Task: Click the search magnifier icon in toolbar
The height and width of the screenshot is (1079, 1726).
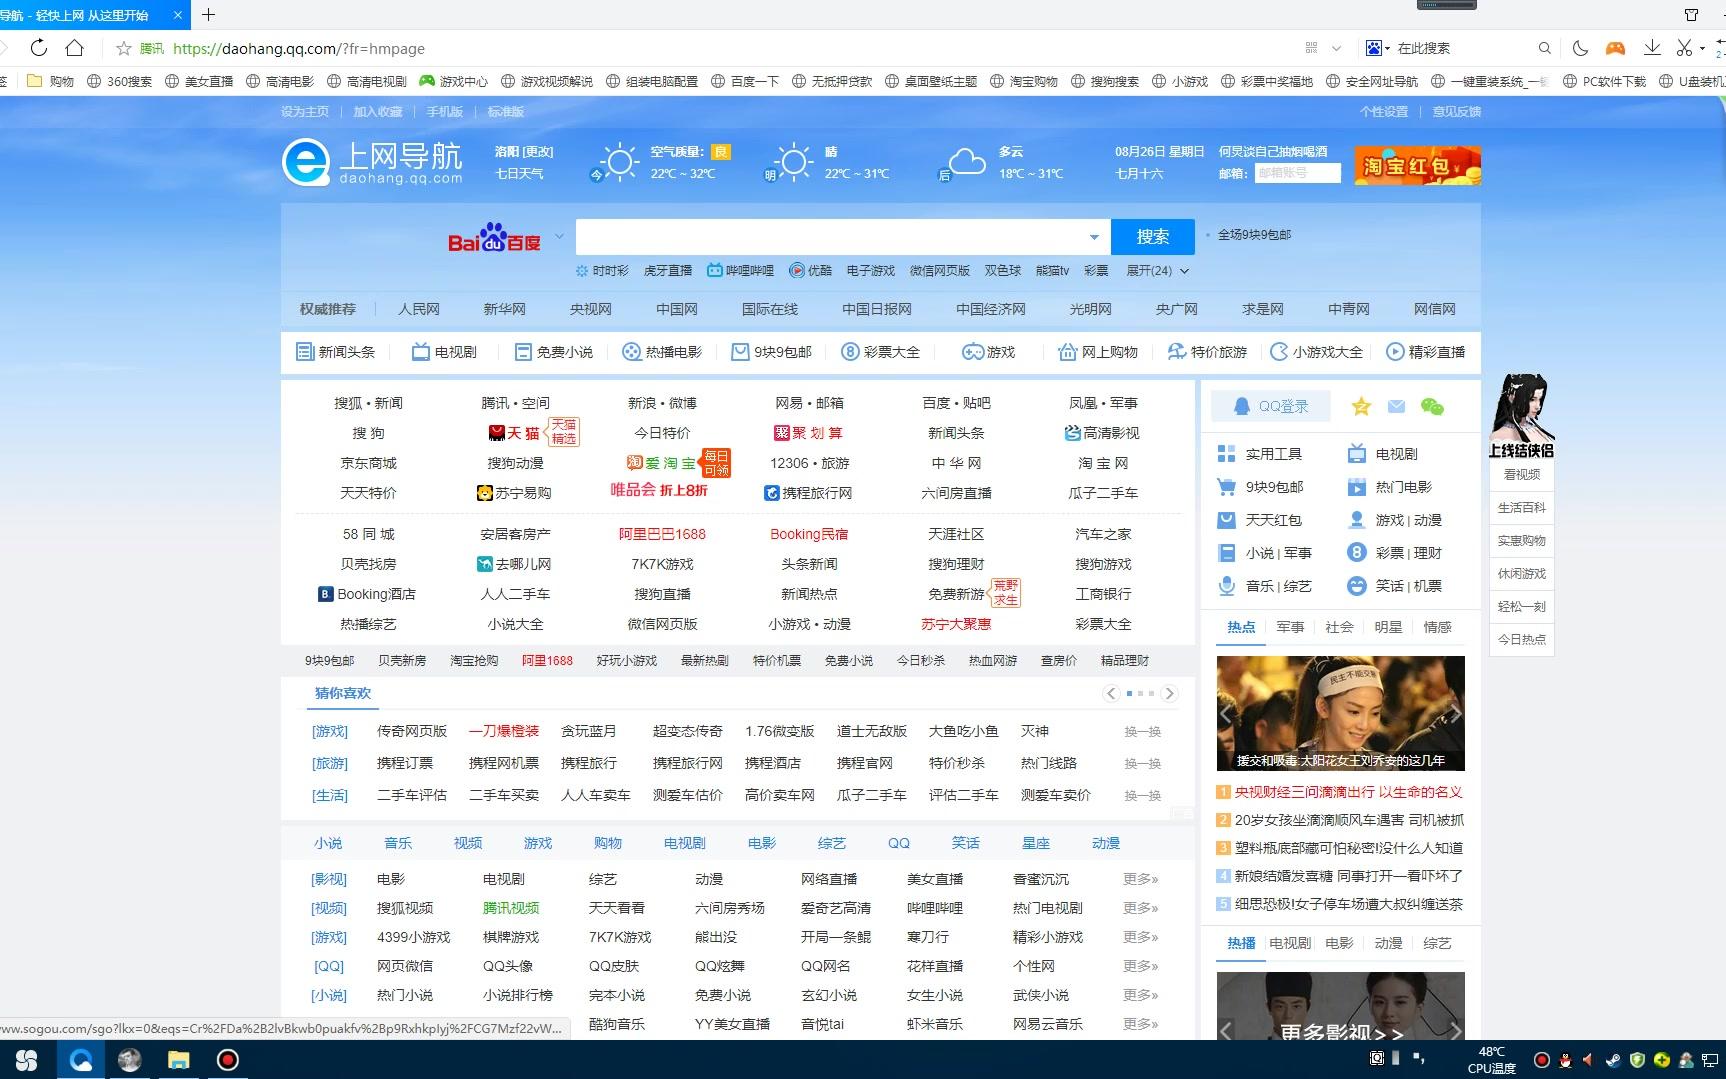Action: tap(1545, 48)
